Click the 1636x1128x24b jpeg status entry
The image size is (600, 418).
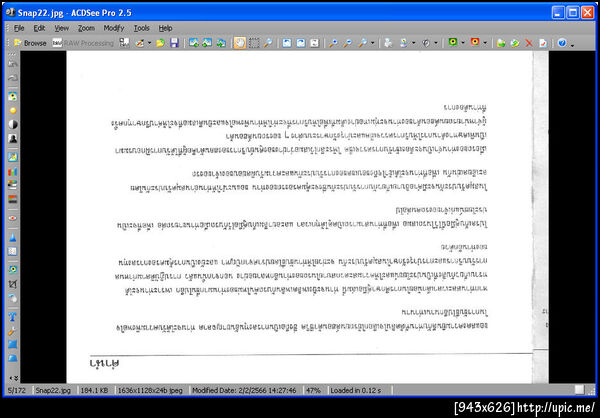pyautogui.click(x=150, y=390)
